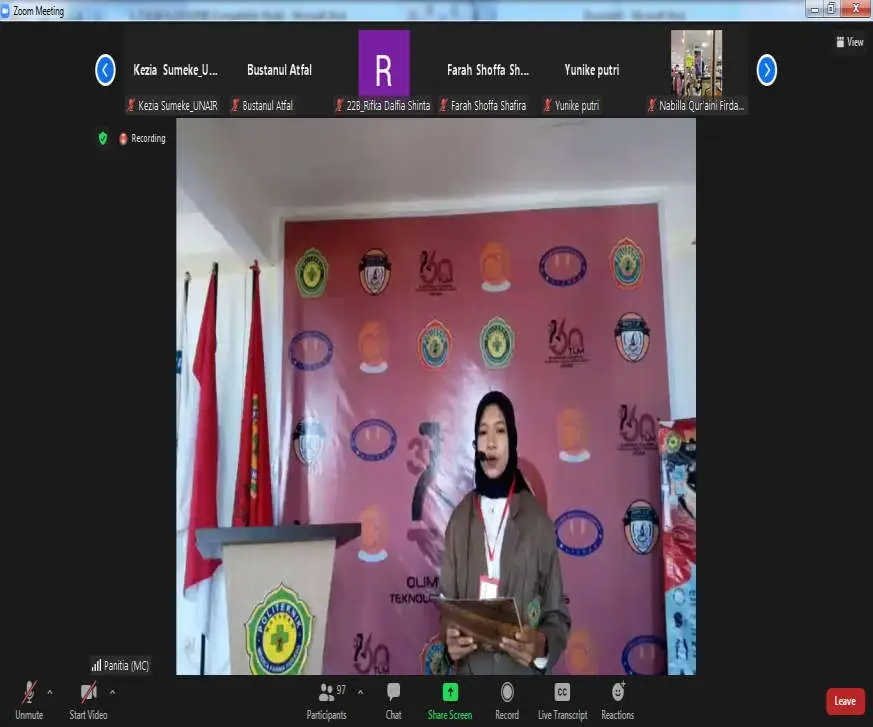Open the View layout menu

849,42
